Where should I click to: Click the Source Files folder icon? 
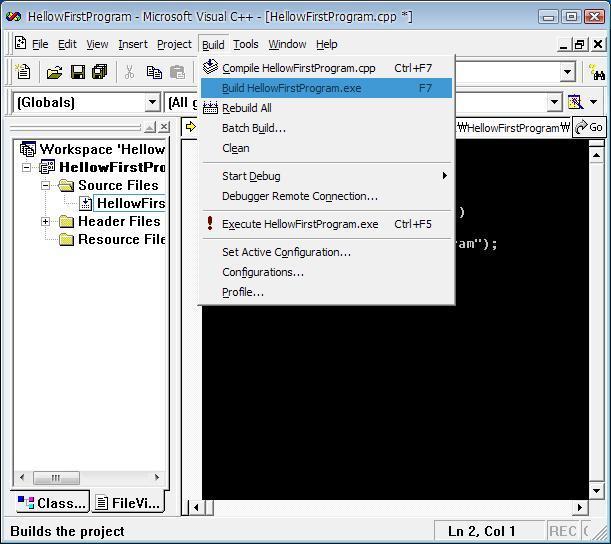point(66,185)
